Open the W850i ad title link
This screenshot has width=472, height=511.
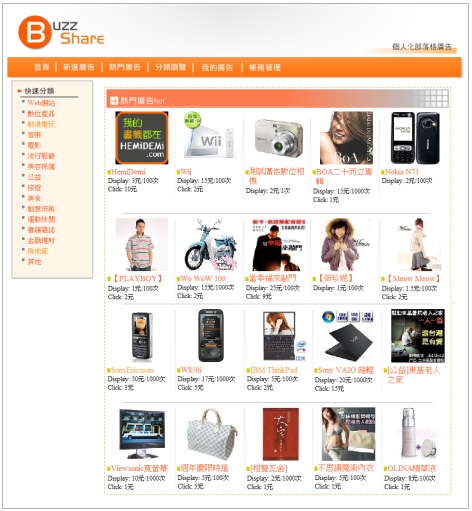pyautogui.click(x=191, y=370)
